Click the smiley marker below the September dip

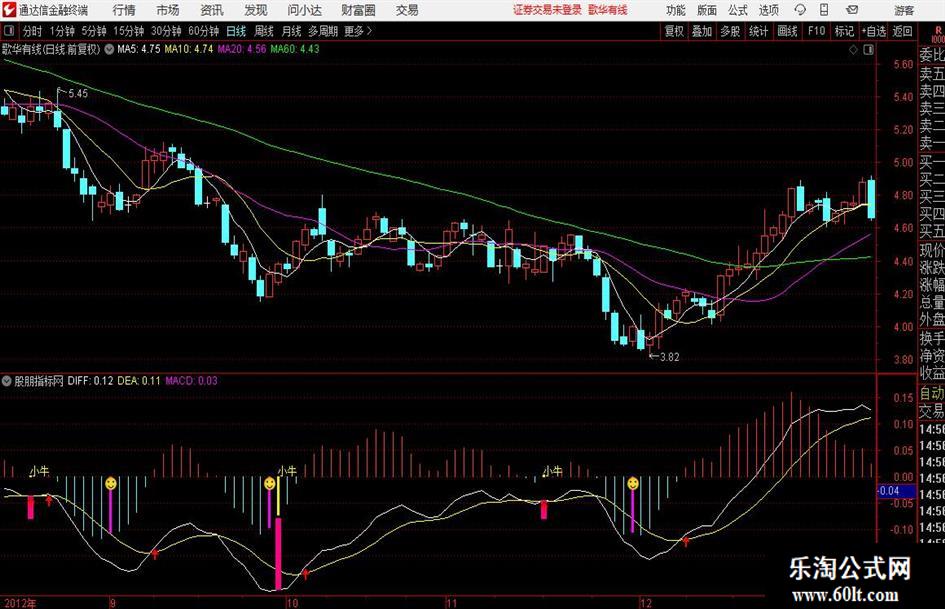[110, 484]
